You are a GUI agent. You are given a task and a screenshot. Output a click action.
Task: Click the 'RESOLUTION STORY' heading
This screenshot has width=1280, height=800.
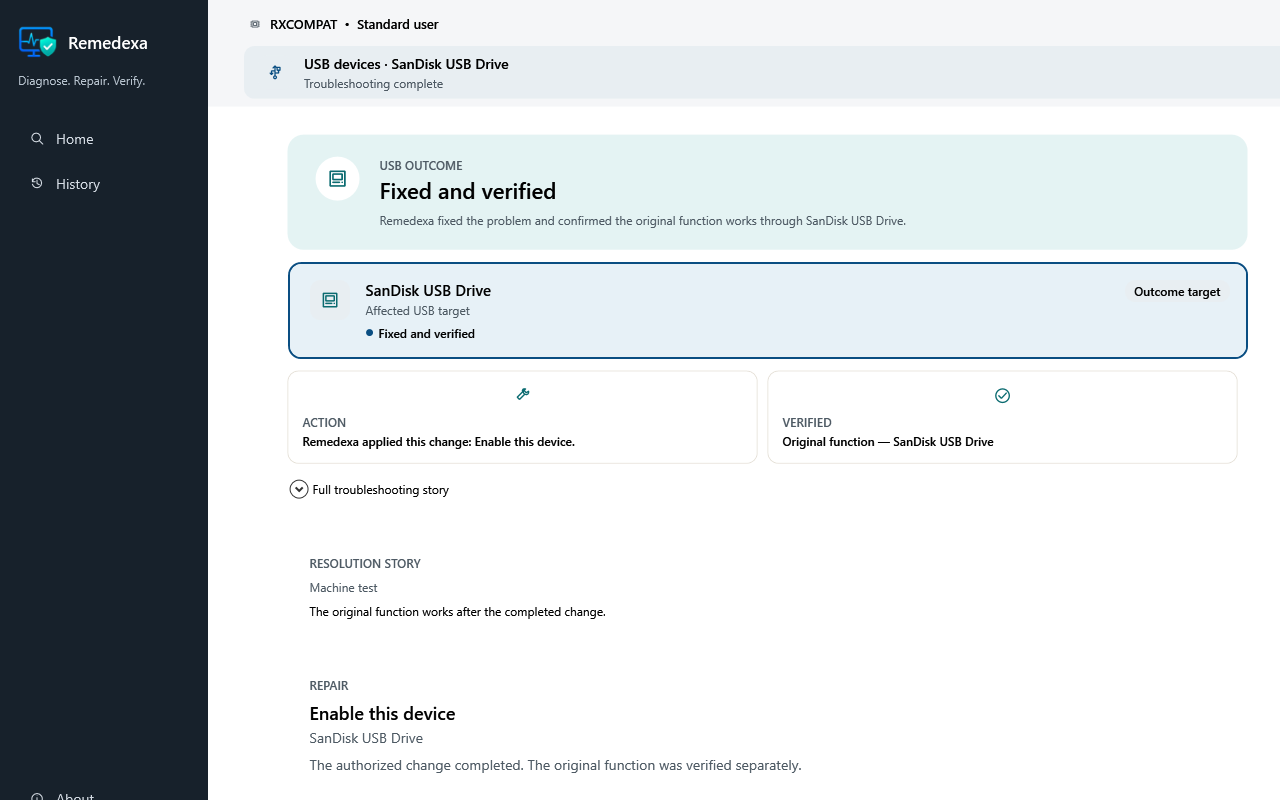[365, 564]
